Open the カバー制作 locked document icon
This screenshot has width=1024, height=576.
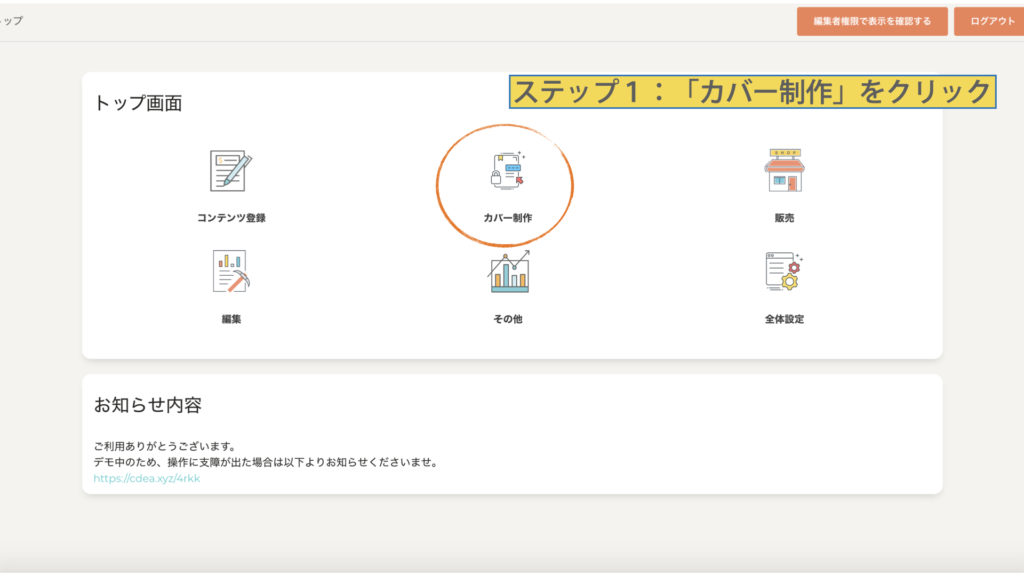coord(507,171)
